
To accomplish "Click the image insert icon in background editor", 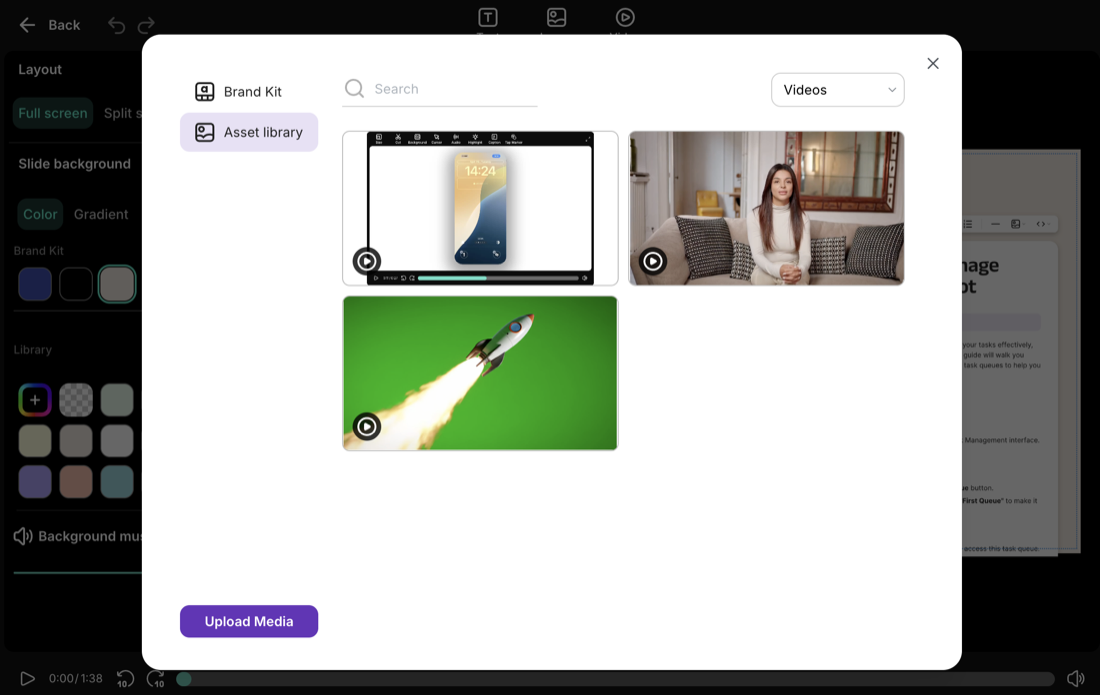I will (1015, 224).
